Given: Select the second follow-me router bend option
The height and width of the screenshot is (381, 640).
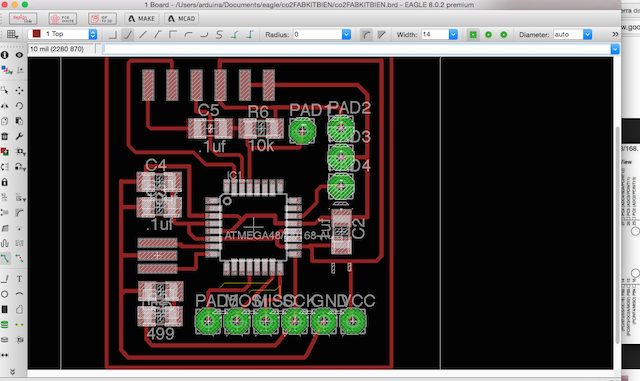Looking at the screenshot, I should [250, 35].
